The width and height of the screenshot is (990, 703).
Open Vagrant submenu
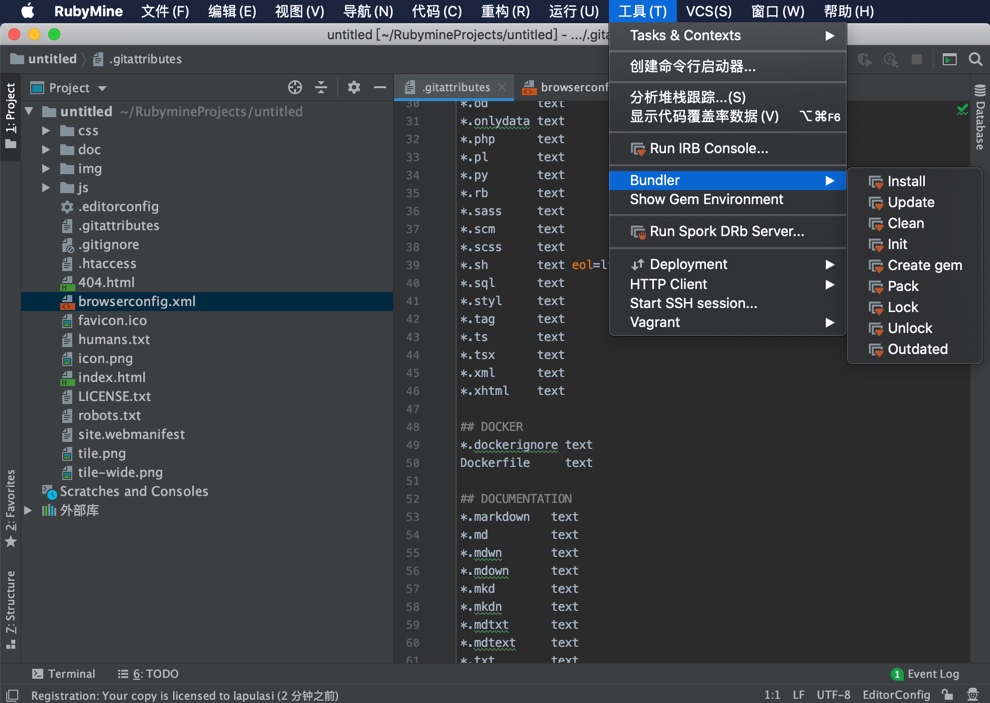(x=727, y=322)
